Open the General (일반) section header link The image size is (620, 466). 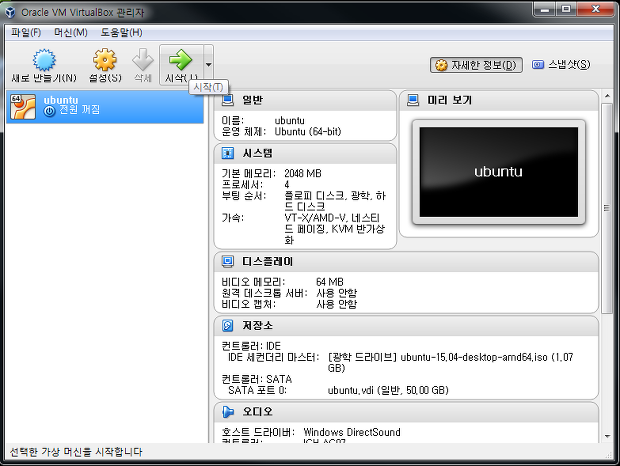click(x=252, y=100)
